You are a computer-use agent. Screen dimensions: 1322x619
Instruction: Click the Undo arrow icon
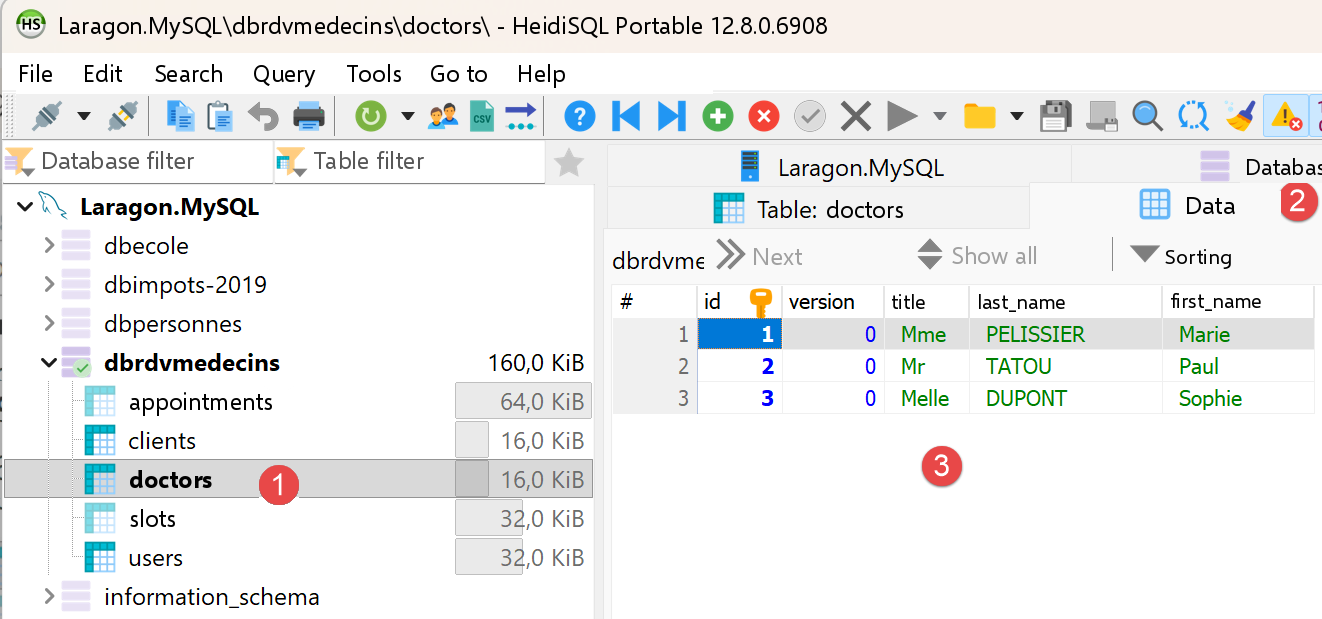coord(263,116)
